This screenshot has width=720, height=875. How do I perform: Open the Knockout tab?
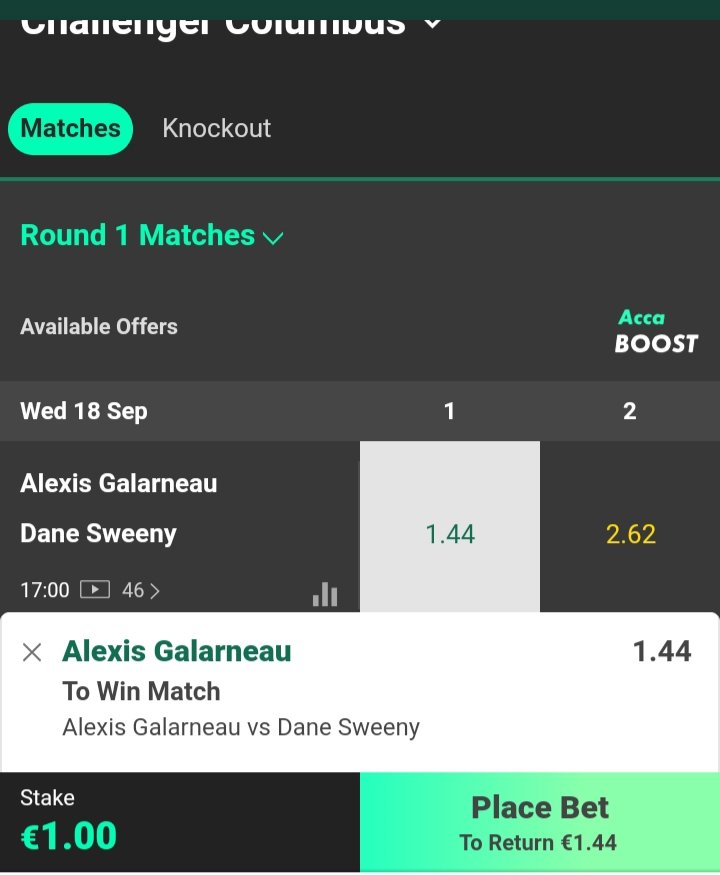click(x=216, y=129)
